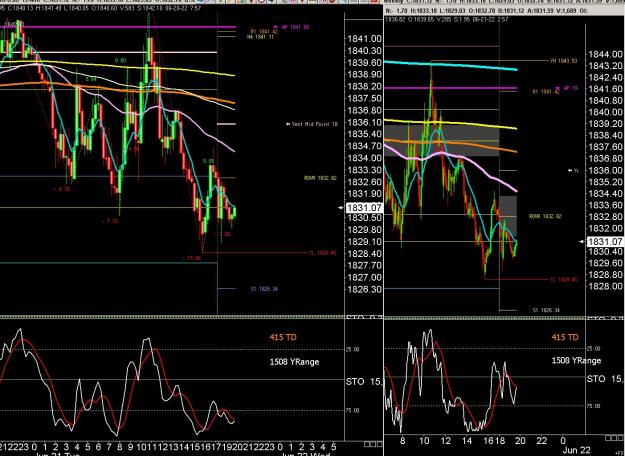
Task: Click the STO 15 readout in left chart
Action: pyautogui.click(x=364, y=382)
